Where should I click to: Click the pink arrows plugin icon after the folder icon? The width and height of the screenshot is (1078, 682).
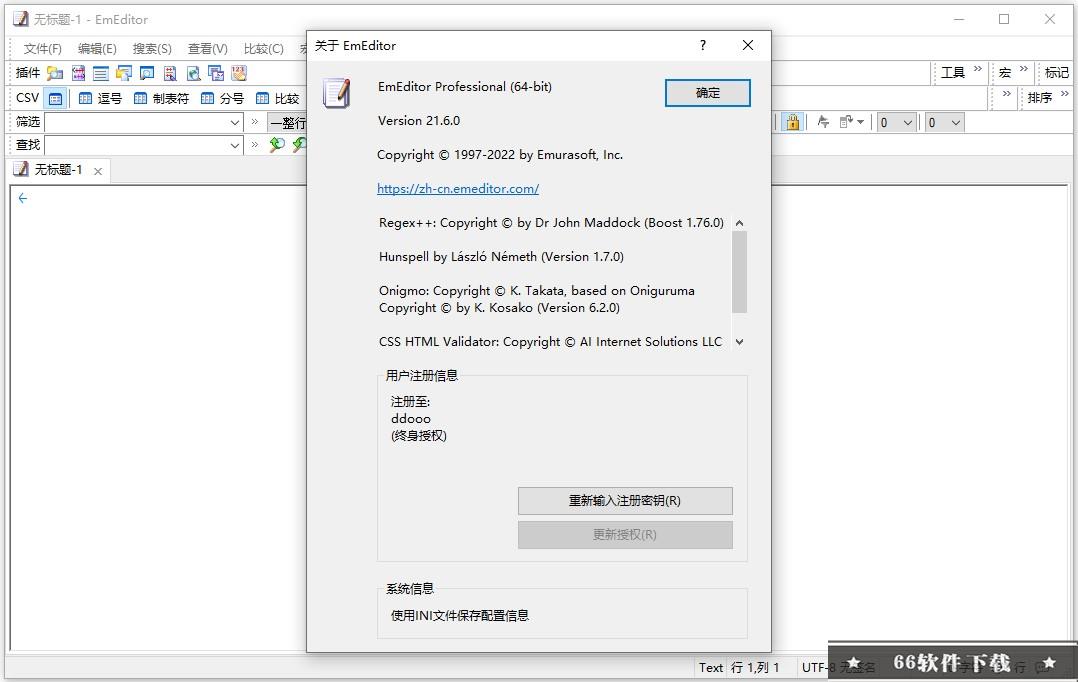78,73
